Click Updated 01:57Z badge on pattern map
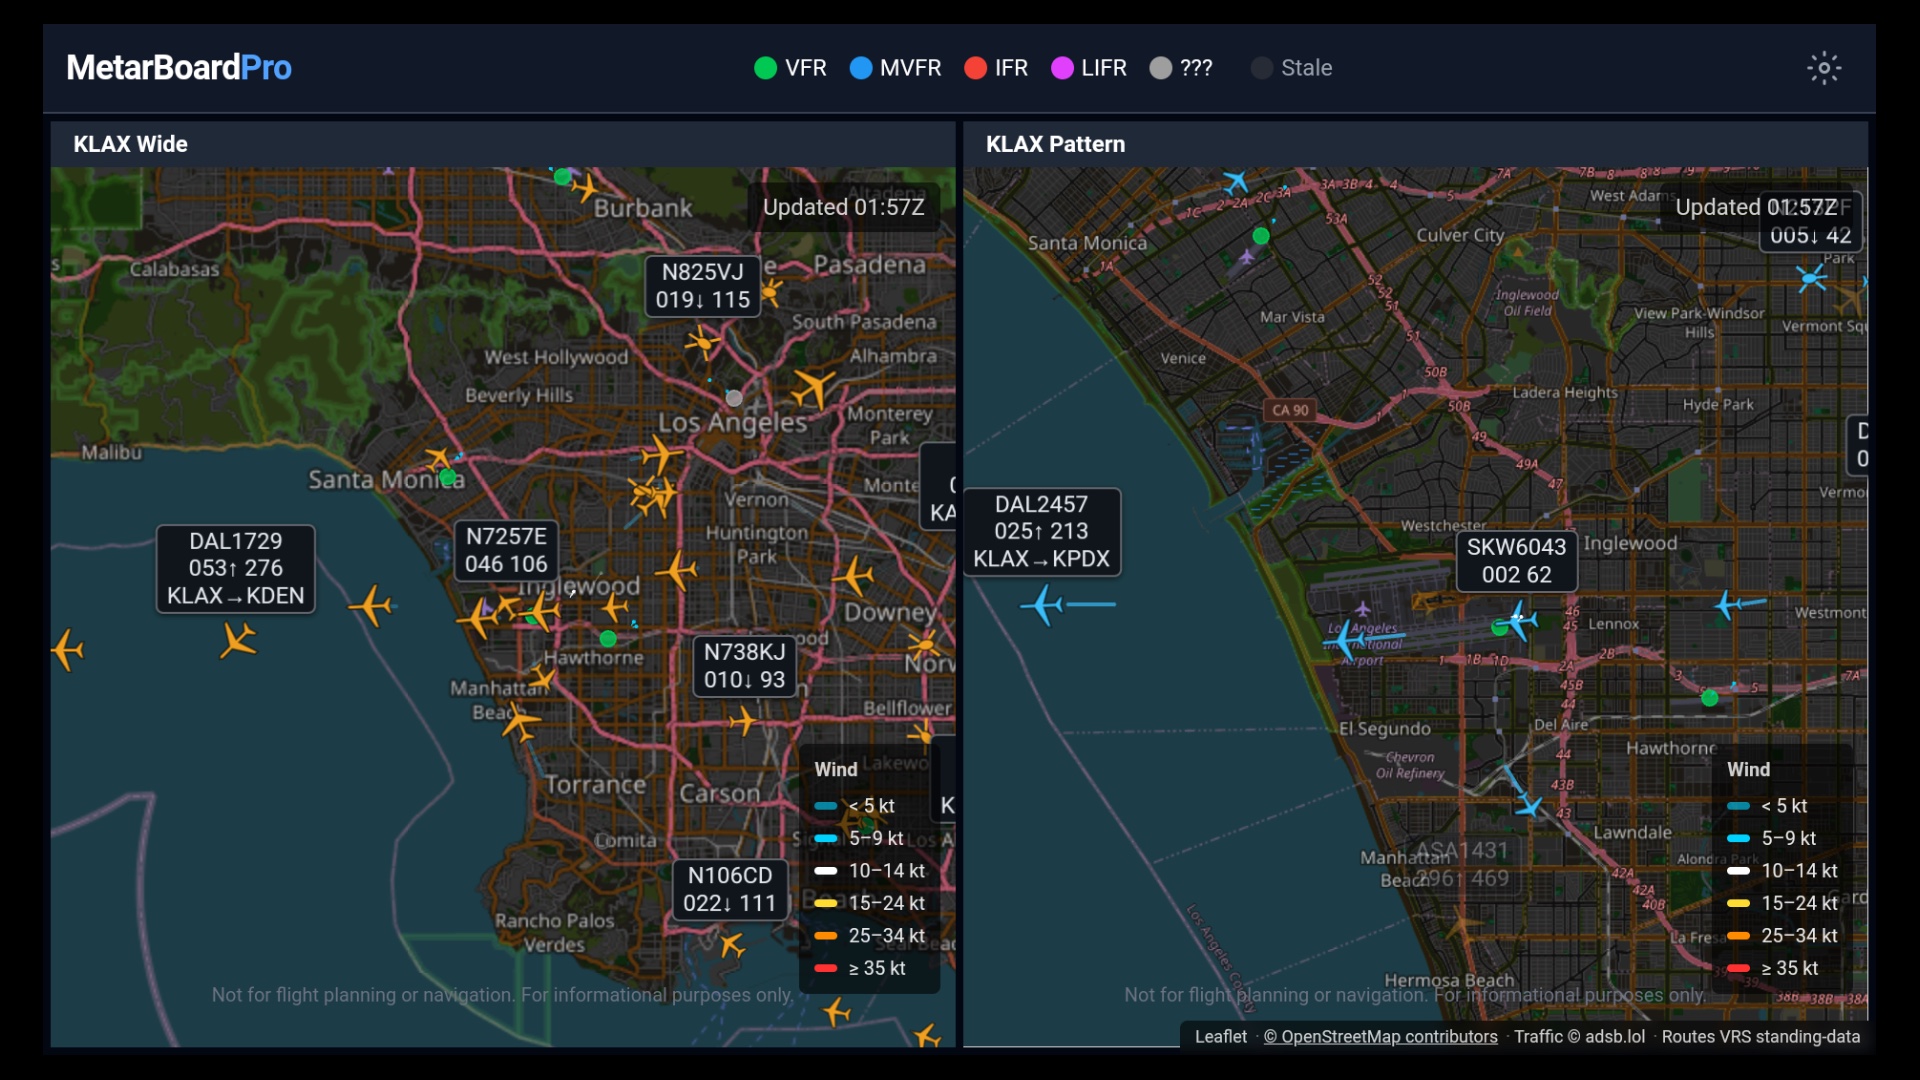Viewport: 1920px width, 1080px height. [1756, 207]
